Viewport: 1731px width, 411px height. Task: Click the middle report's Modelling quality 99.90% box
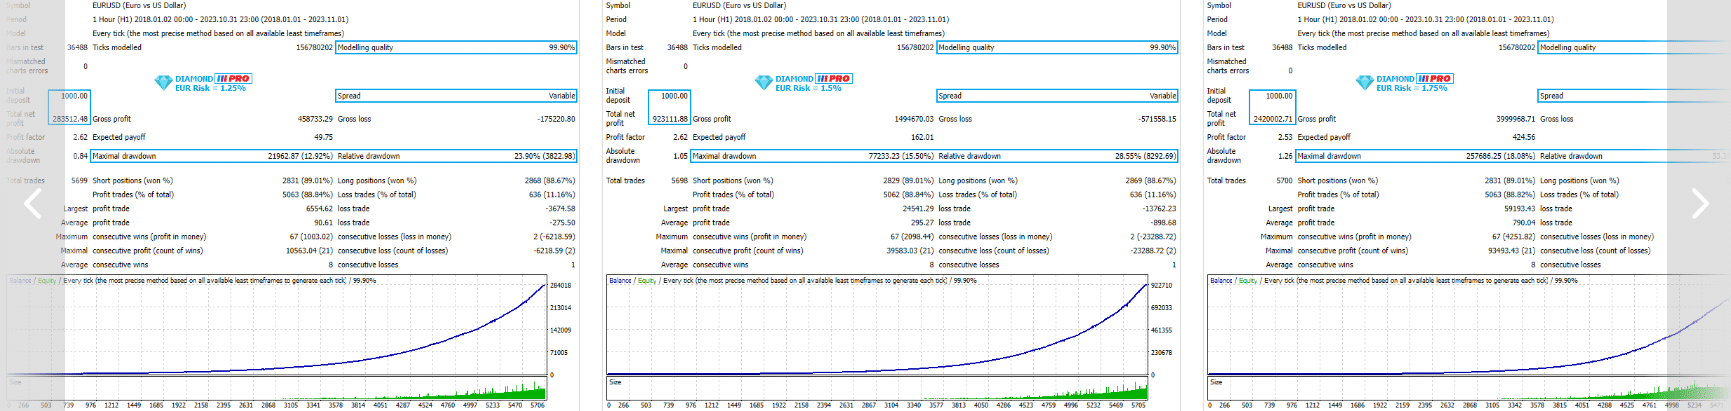click(x=1057, y=47)
